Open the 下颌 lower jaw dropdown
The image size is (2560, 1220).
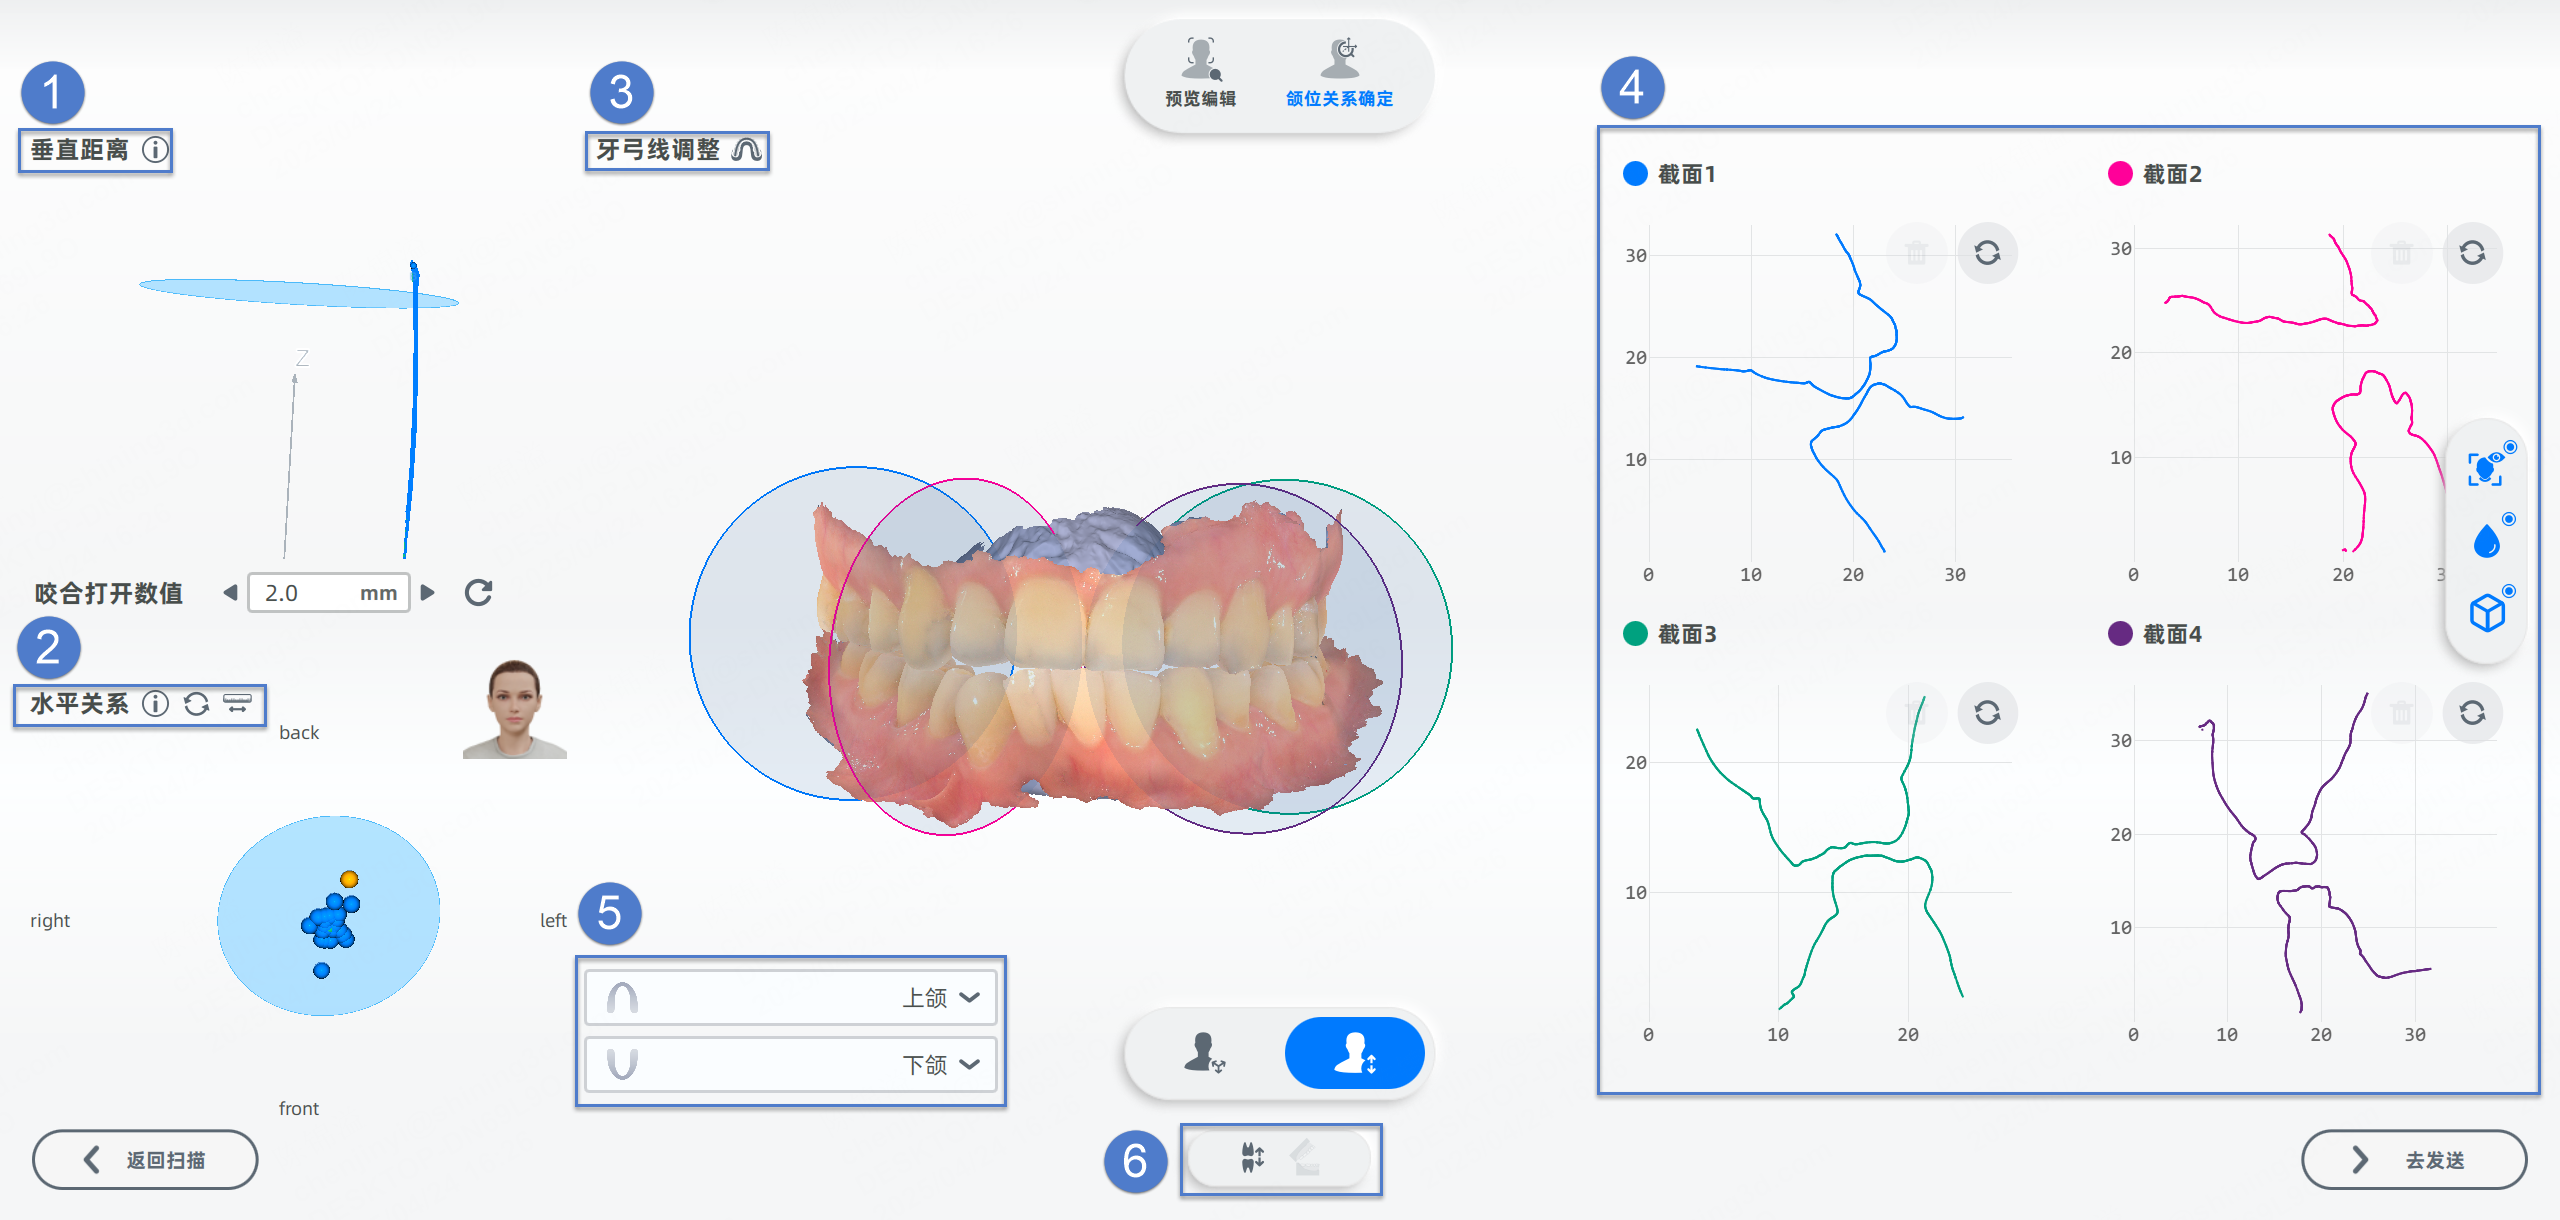coord(791,1064)
